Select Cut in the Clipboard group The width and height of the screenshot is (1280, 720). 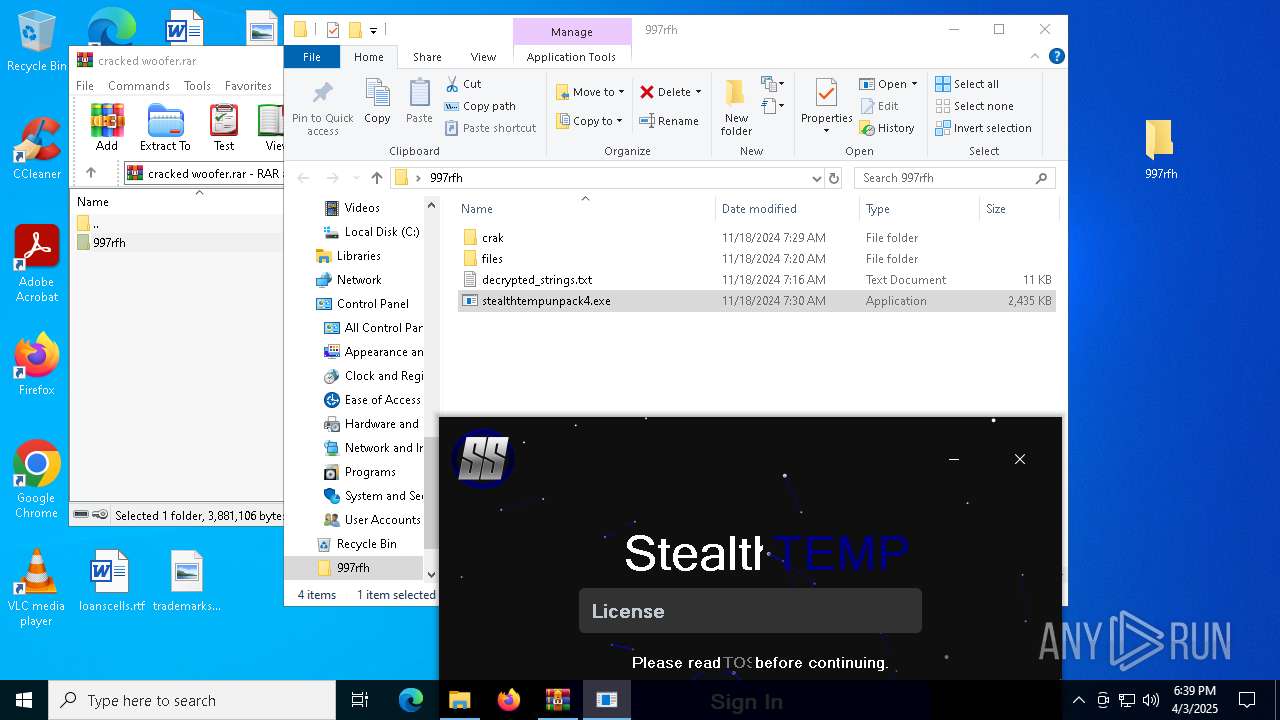pos(463,84)
